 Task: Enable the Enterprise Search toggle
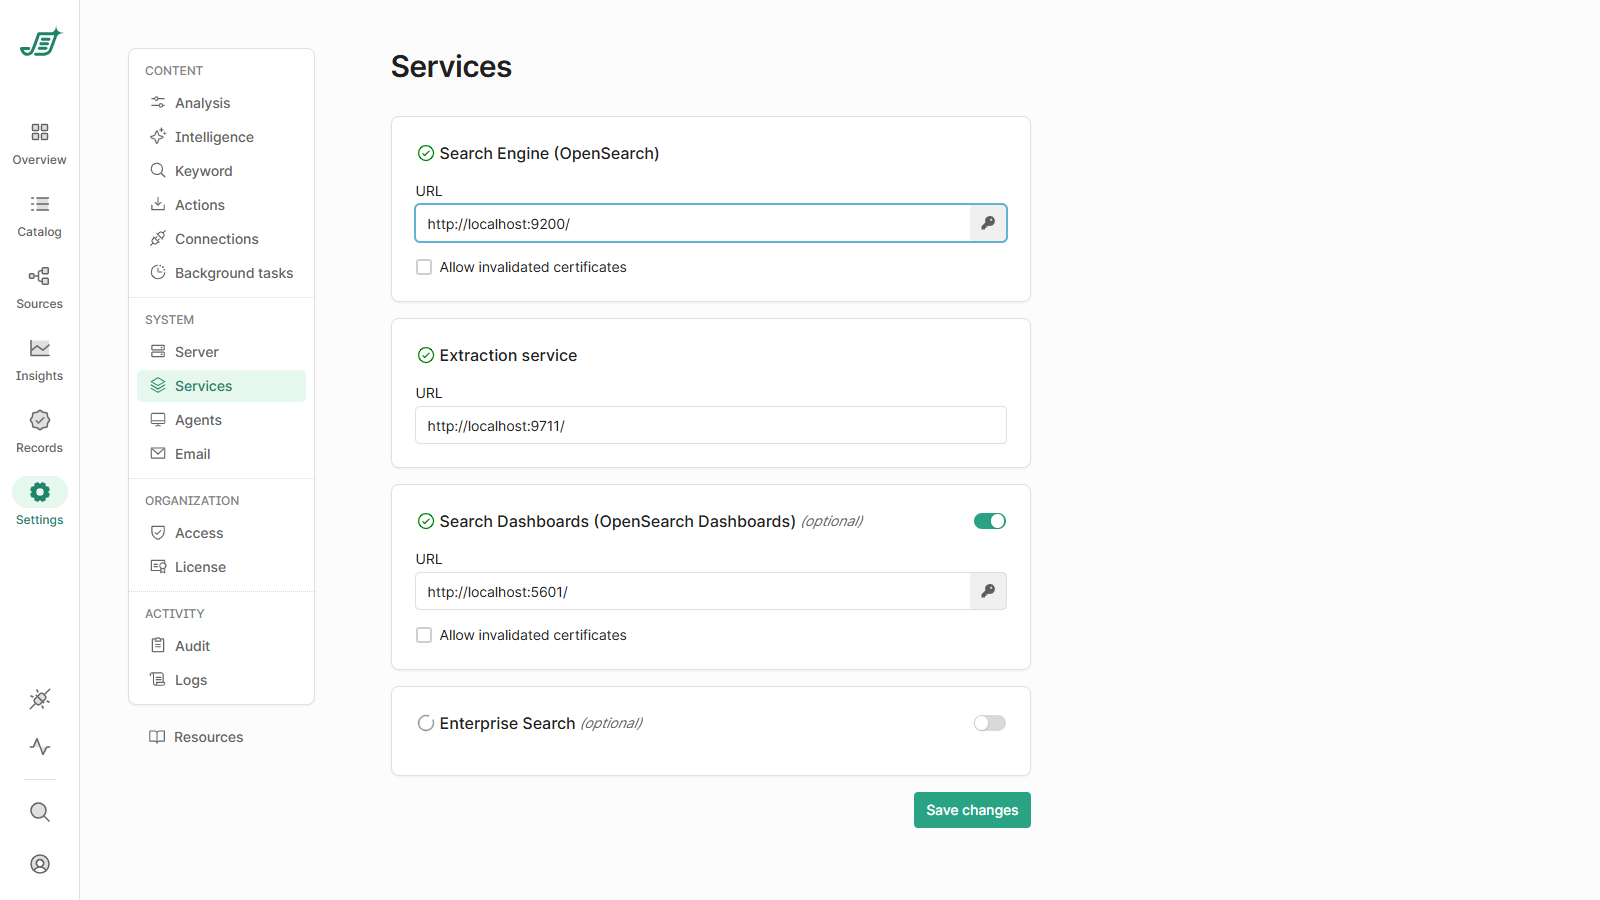[990, 723]
